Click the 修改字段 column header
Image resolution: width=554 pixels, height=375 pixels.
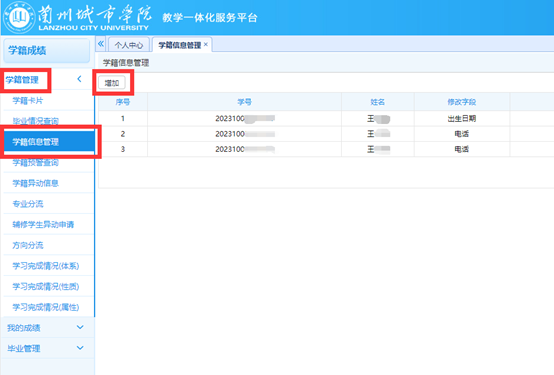click(462, 102)
